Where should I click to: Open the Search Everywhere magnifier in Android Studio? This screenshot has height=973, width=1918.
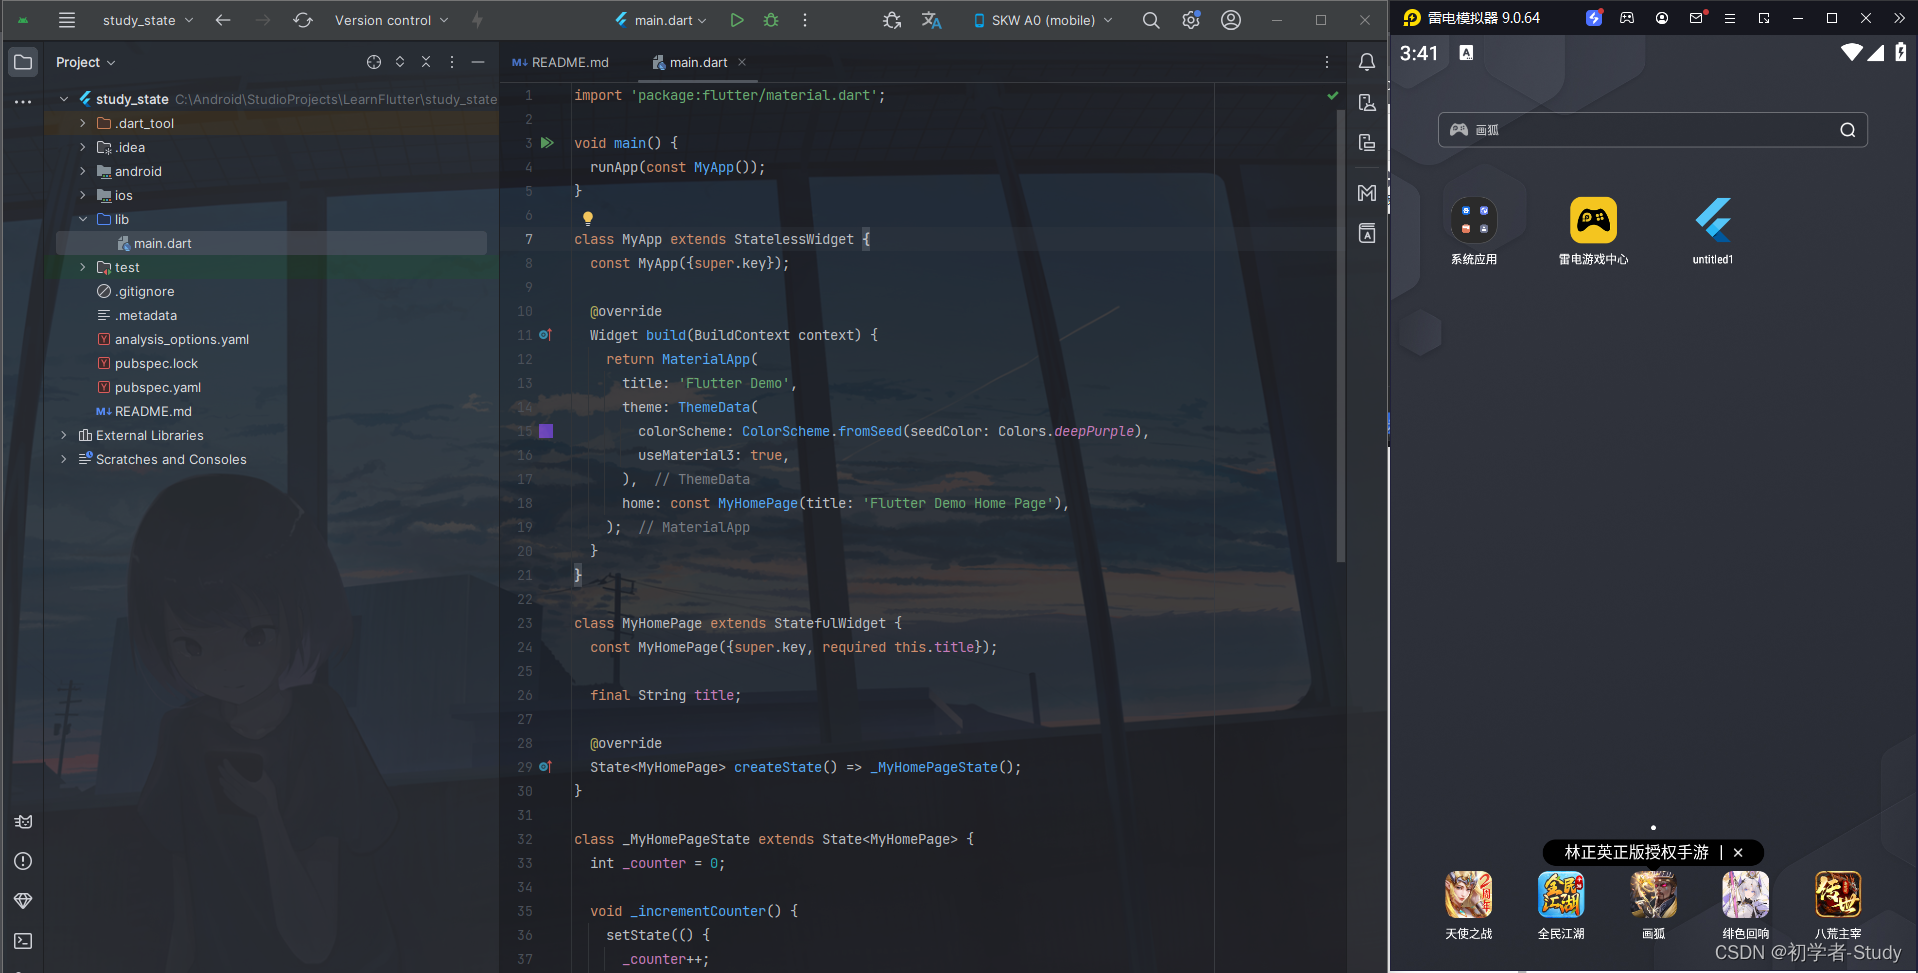point(1151,20)
